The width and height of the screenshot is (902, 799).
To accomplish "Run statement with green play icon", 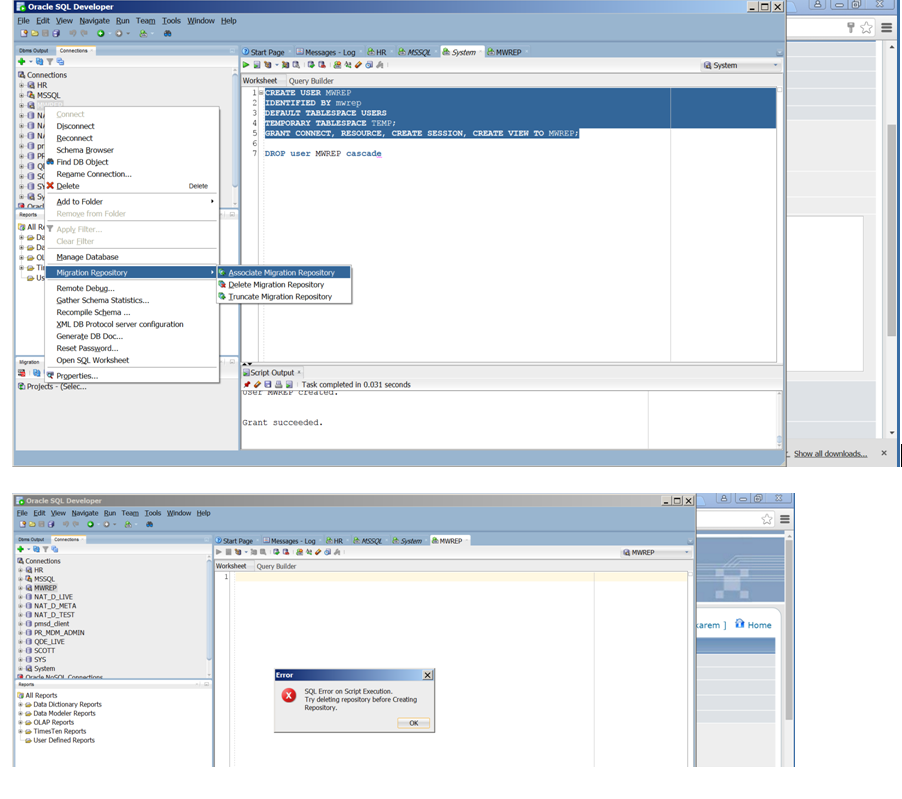I will [x=247, y=65].
